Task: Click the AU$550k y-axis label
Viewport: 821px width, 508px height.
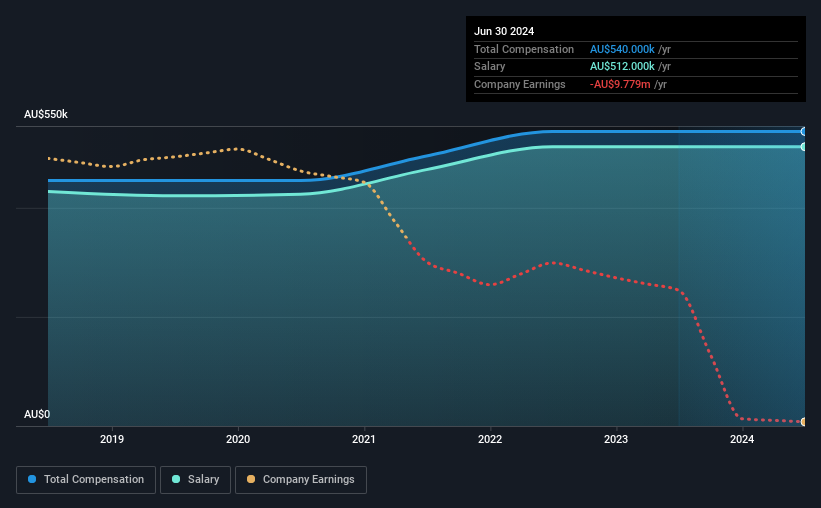Action: tap(46, 114)
